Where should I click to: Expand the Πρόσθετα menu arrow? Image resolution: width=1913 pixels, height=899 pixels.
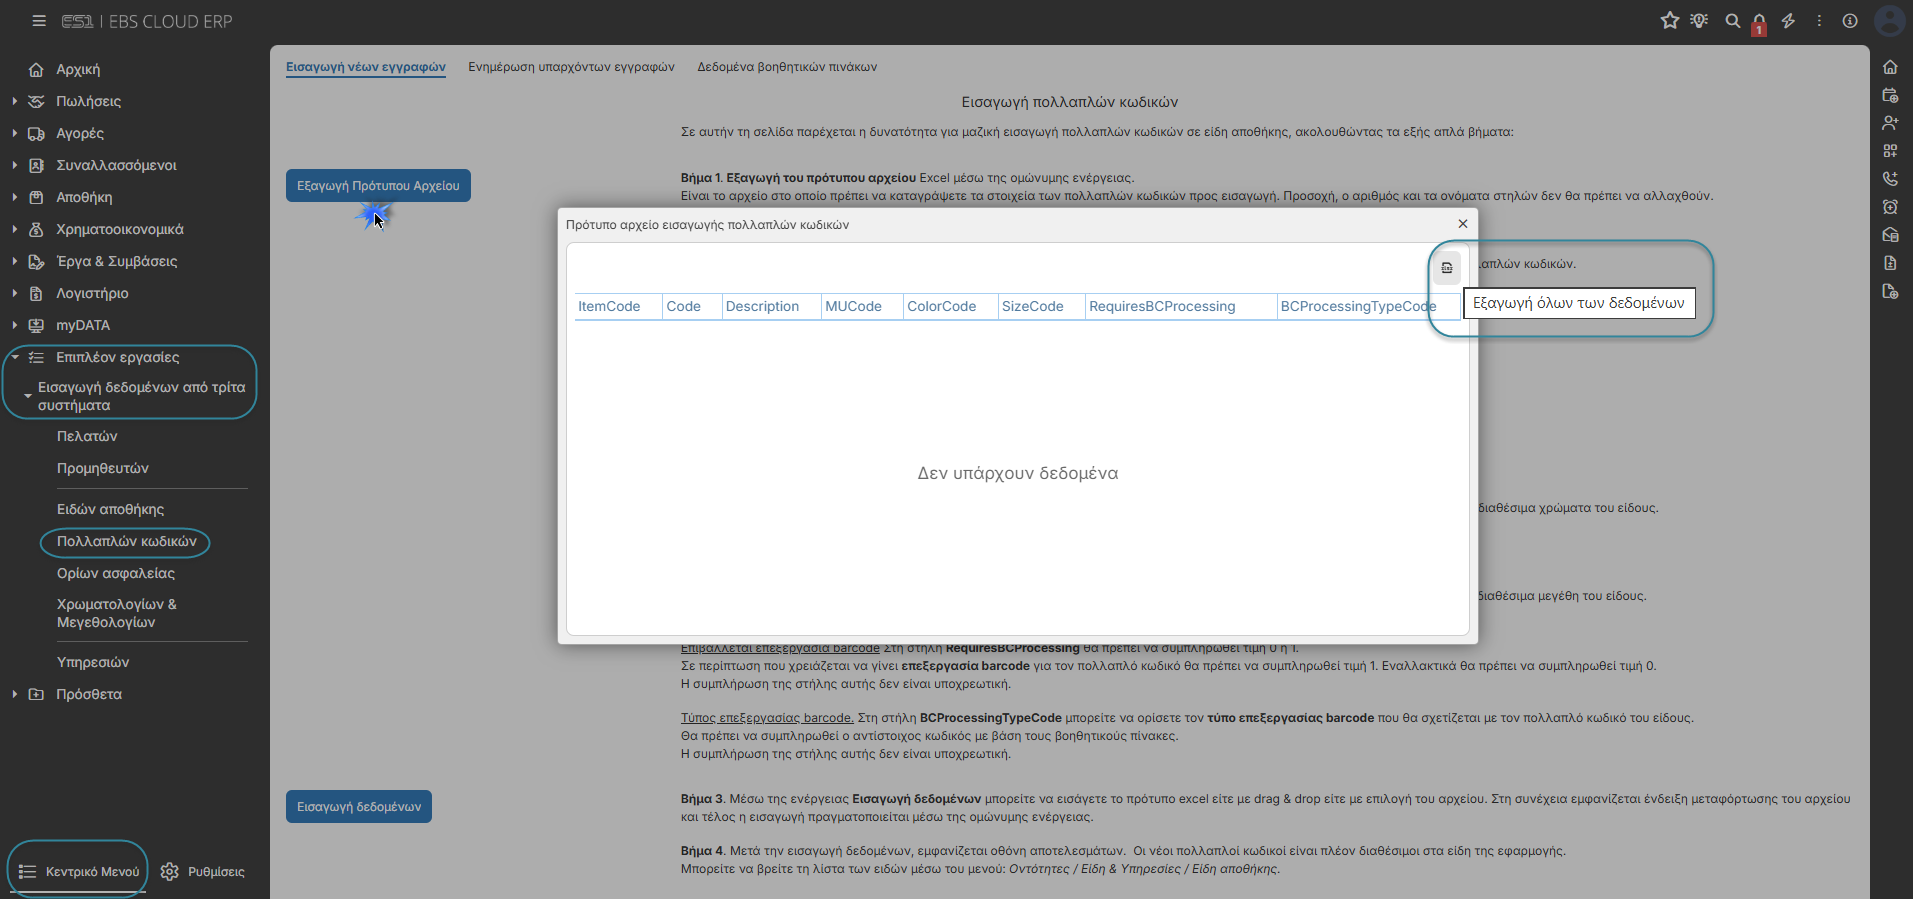tap(14, 694)
